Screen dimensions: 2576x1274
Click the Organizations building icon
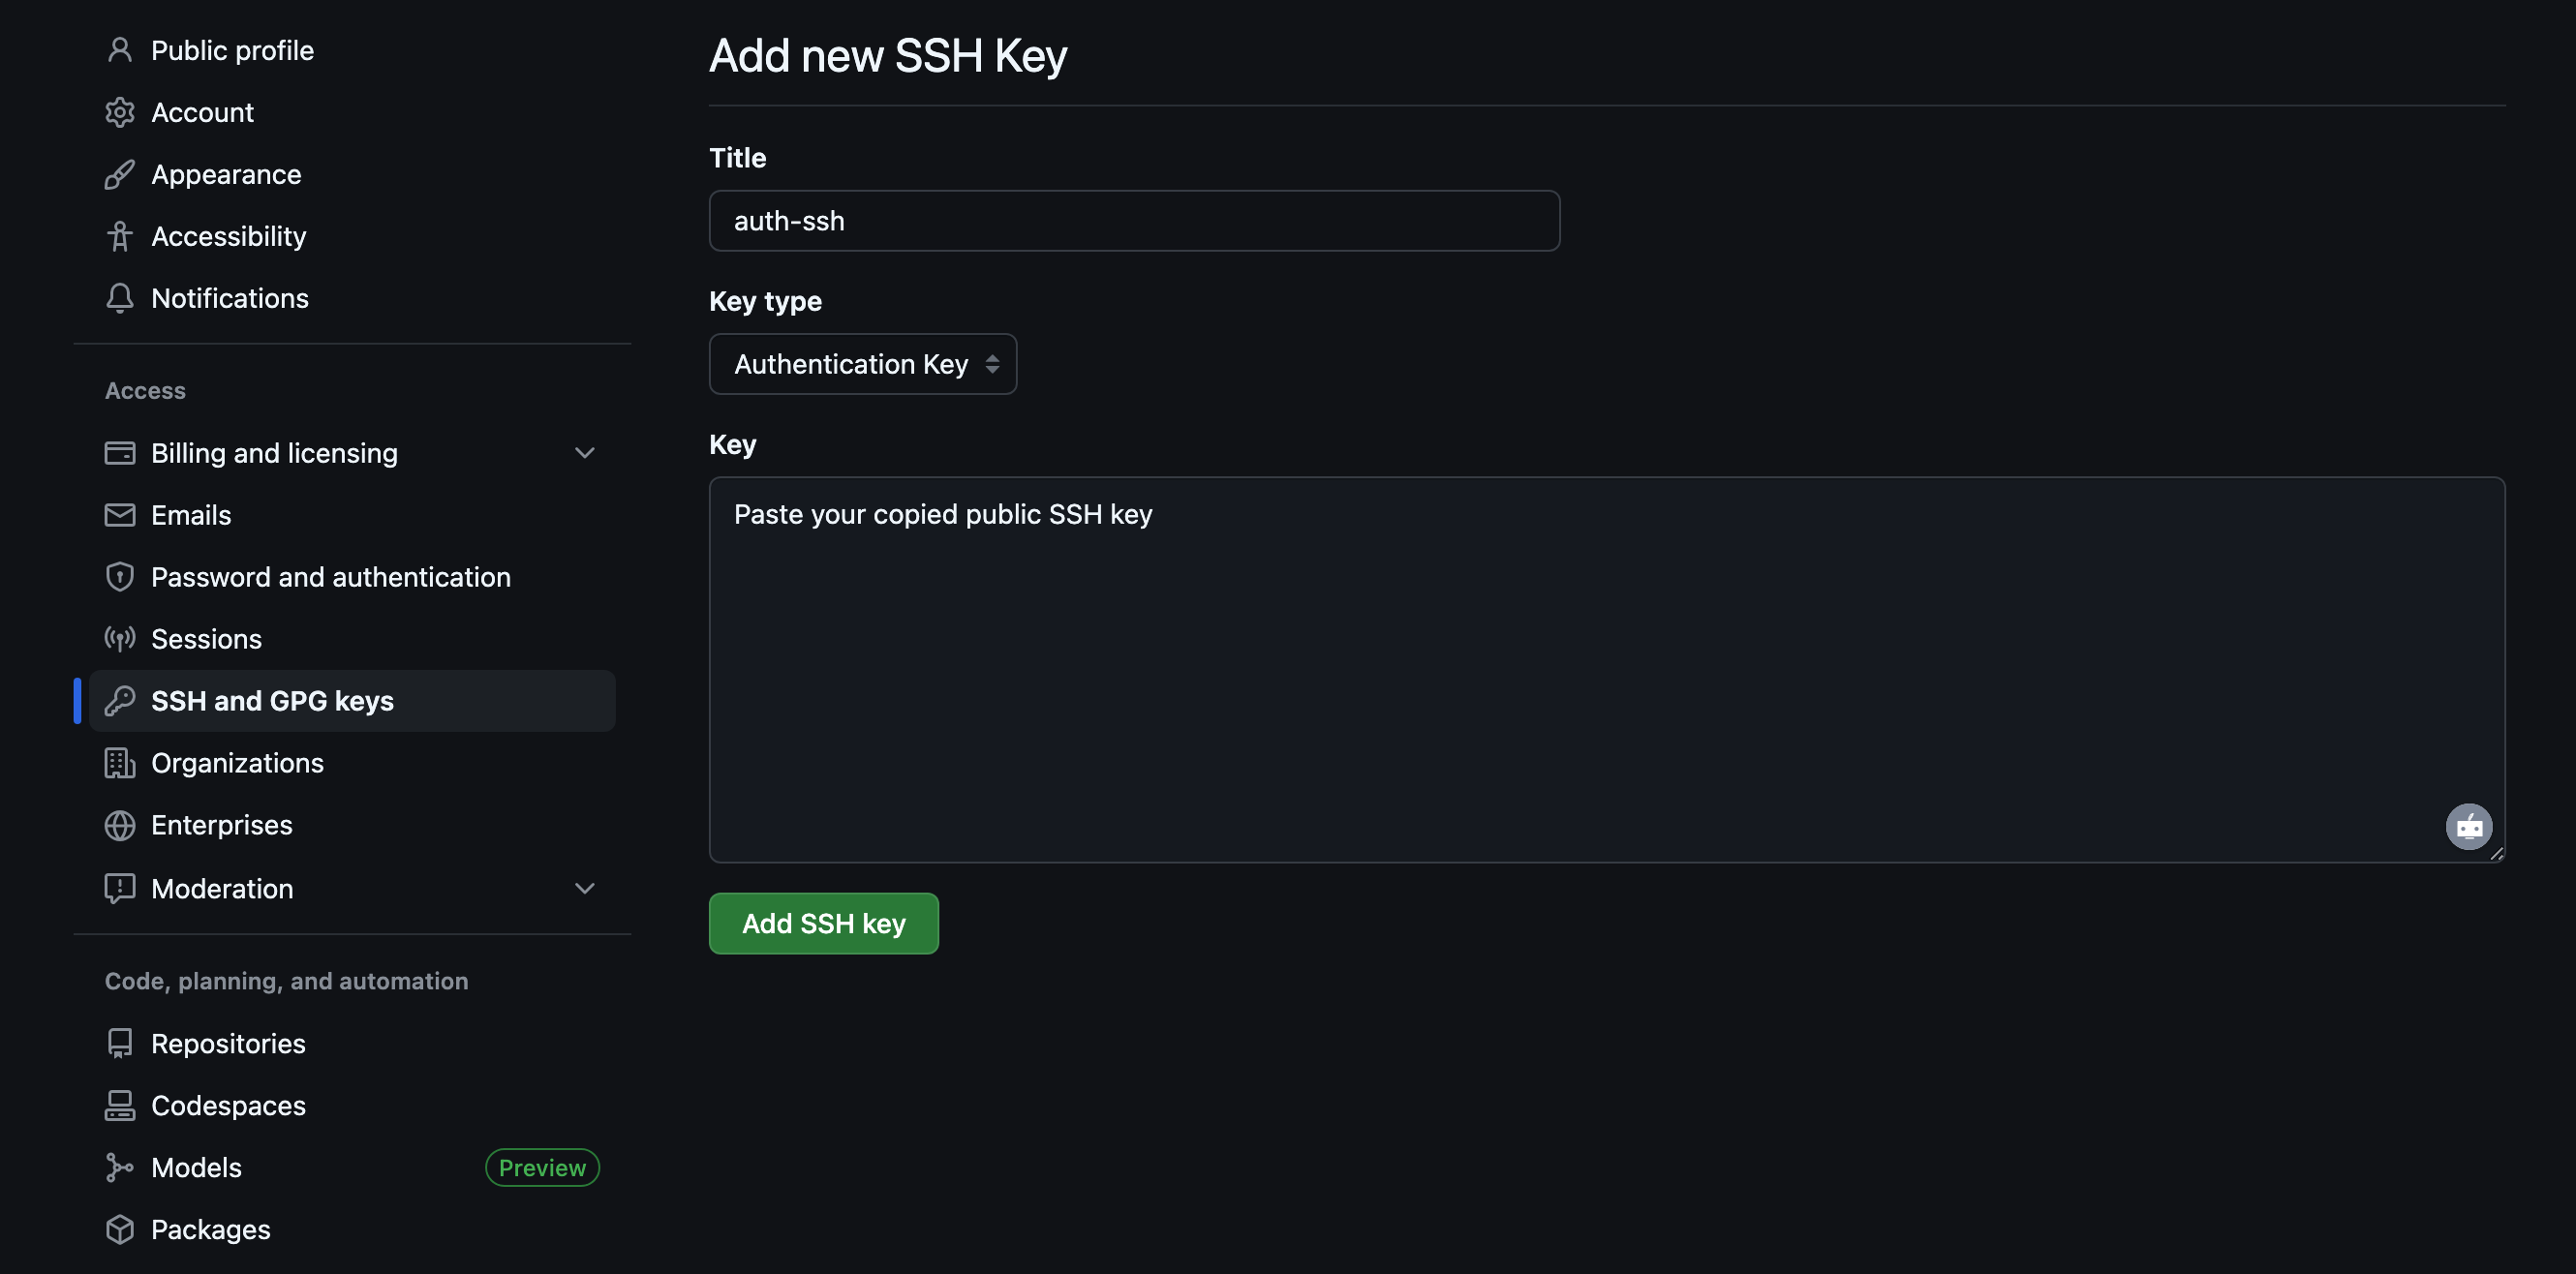point(120,763)
